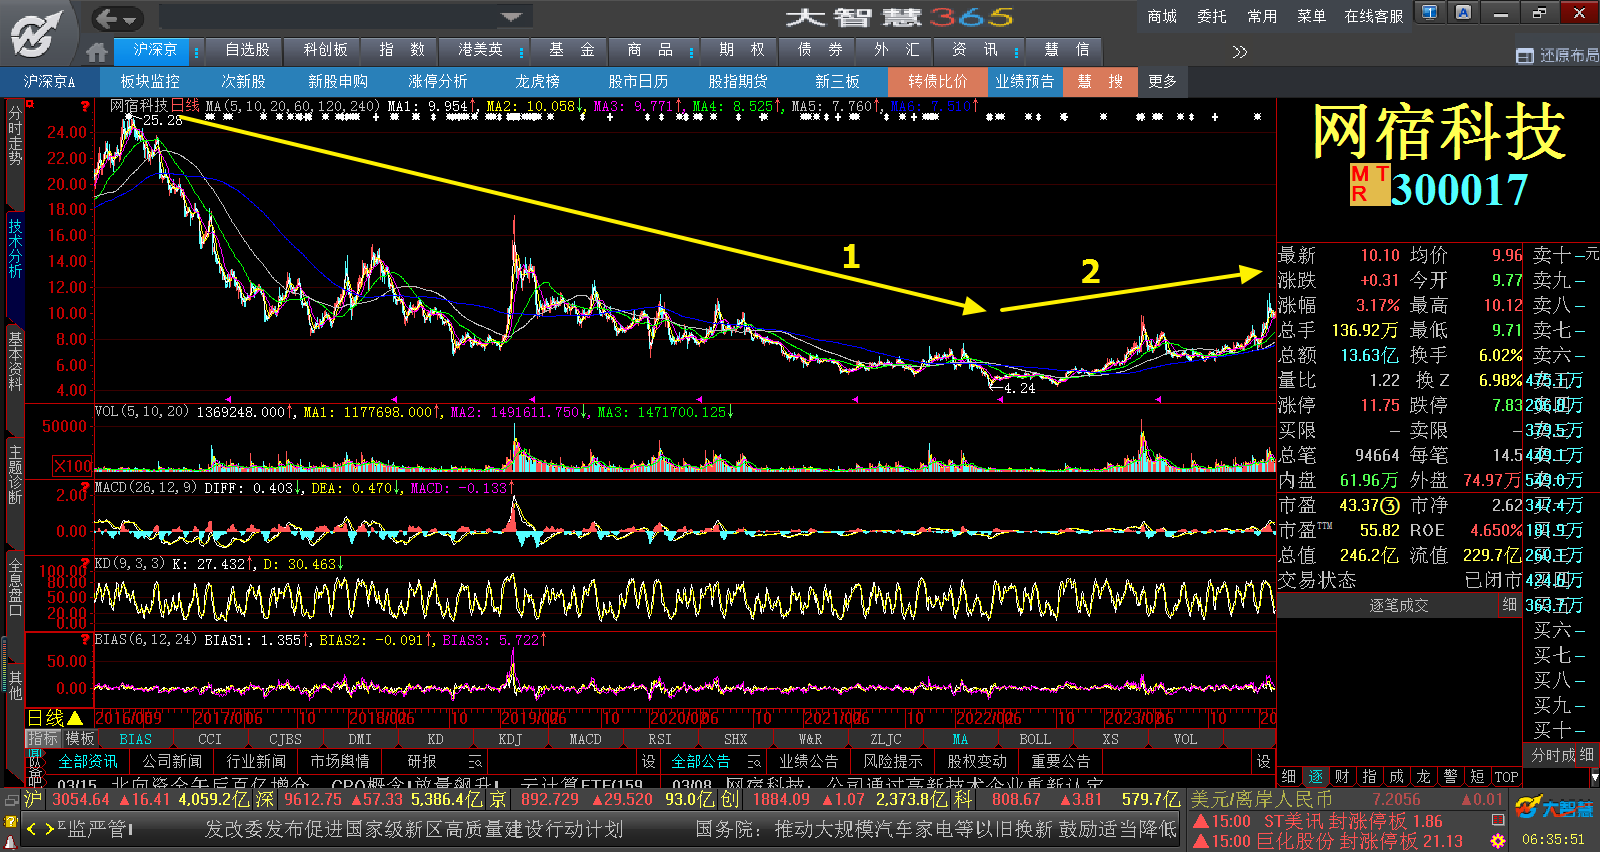
Task: Click the 业绩预告 button
Action: coord(1025,81)
